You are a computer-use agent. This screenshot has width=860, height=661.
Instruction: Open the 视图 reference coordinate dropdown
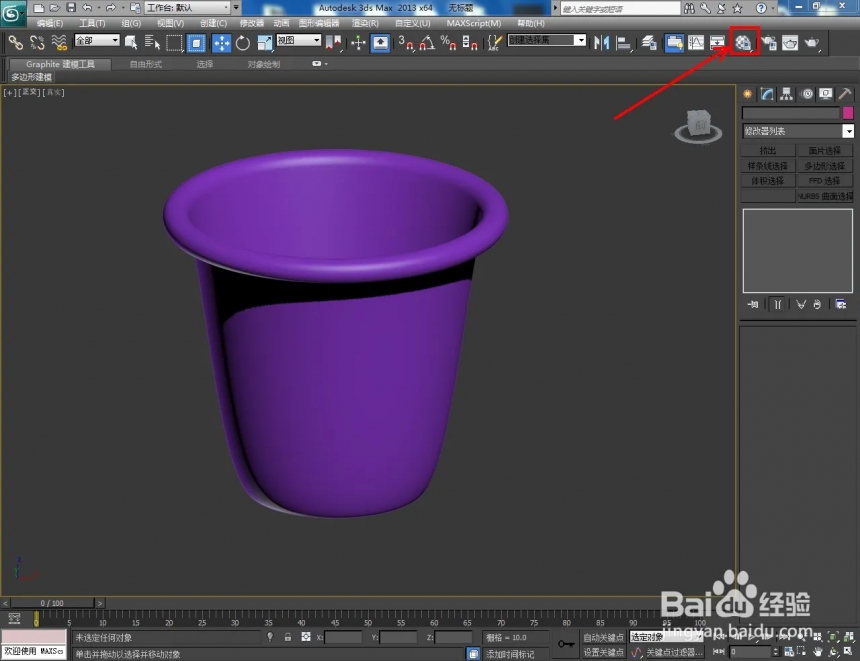coord(298,40)
